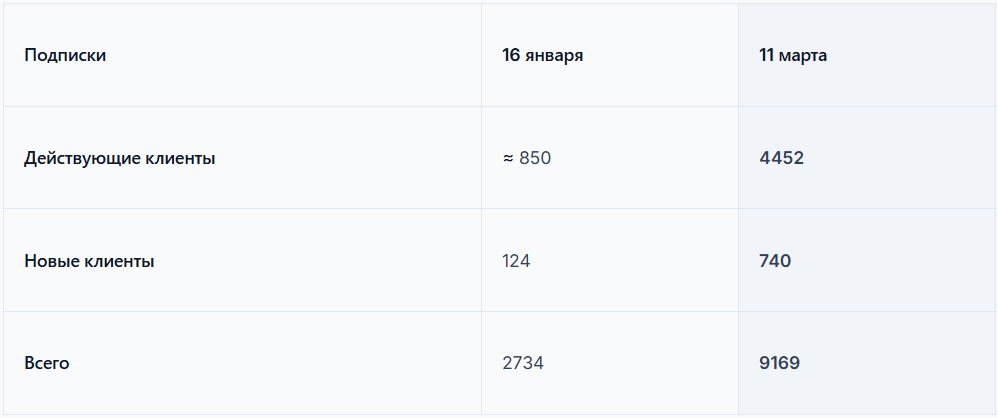Image resolution: width=998 pixels, height=418 pixels.
Task: Click the number 11 in the date header
Action: tap(766, 55)
